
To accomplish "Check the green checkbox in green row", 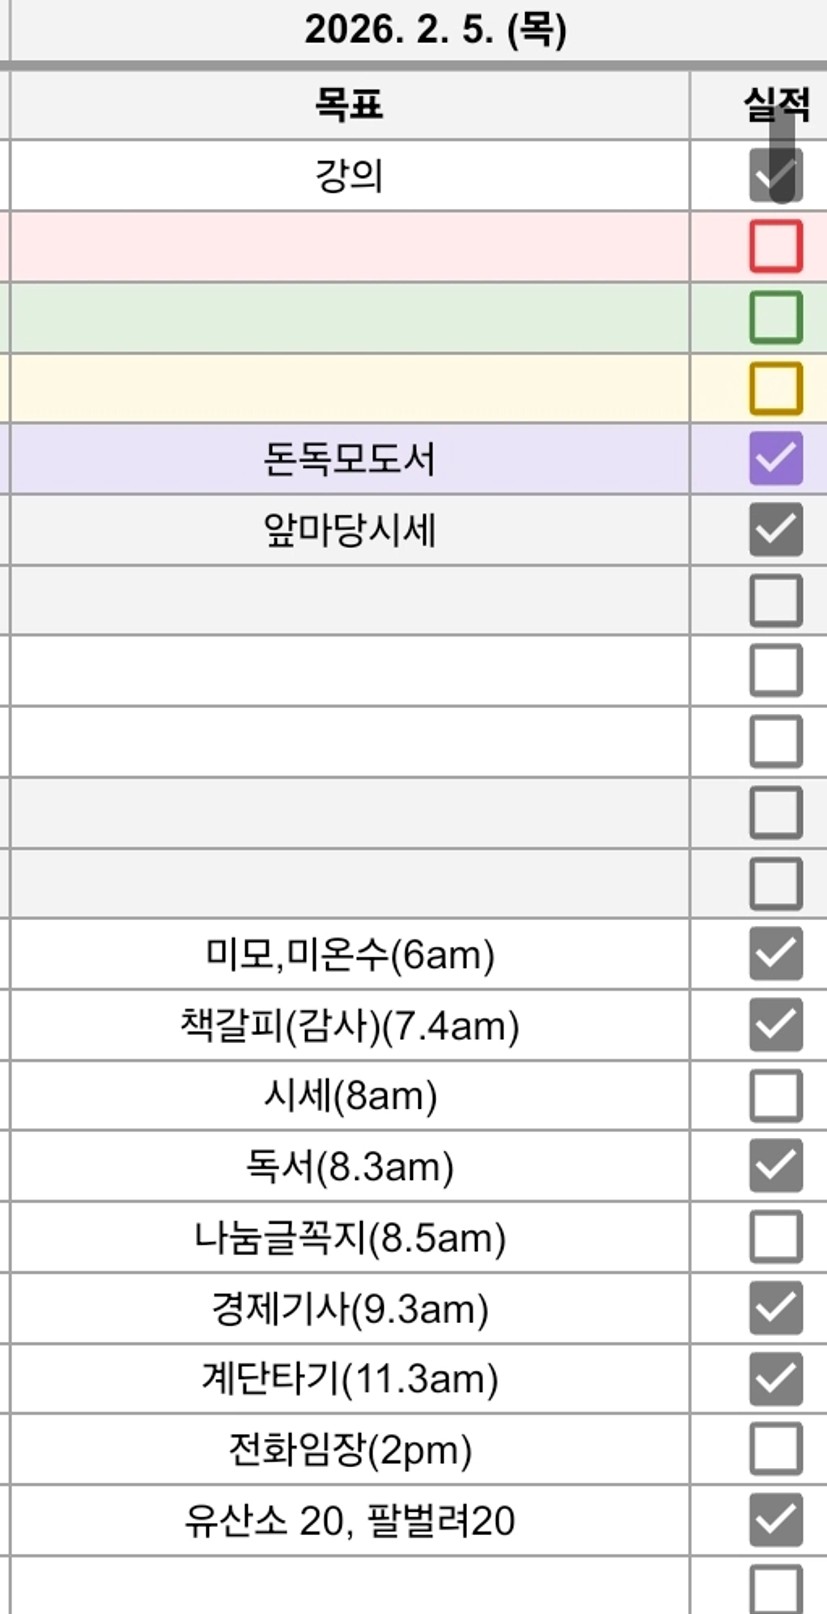I will [775, 317].
